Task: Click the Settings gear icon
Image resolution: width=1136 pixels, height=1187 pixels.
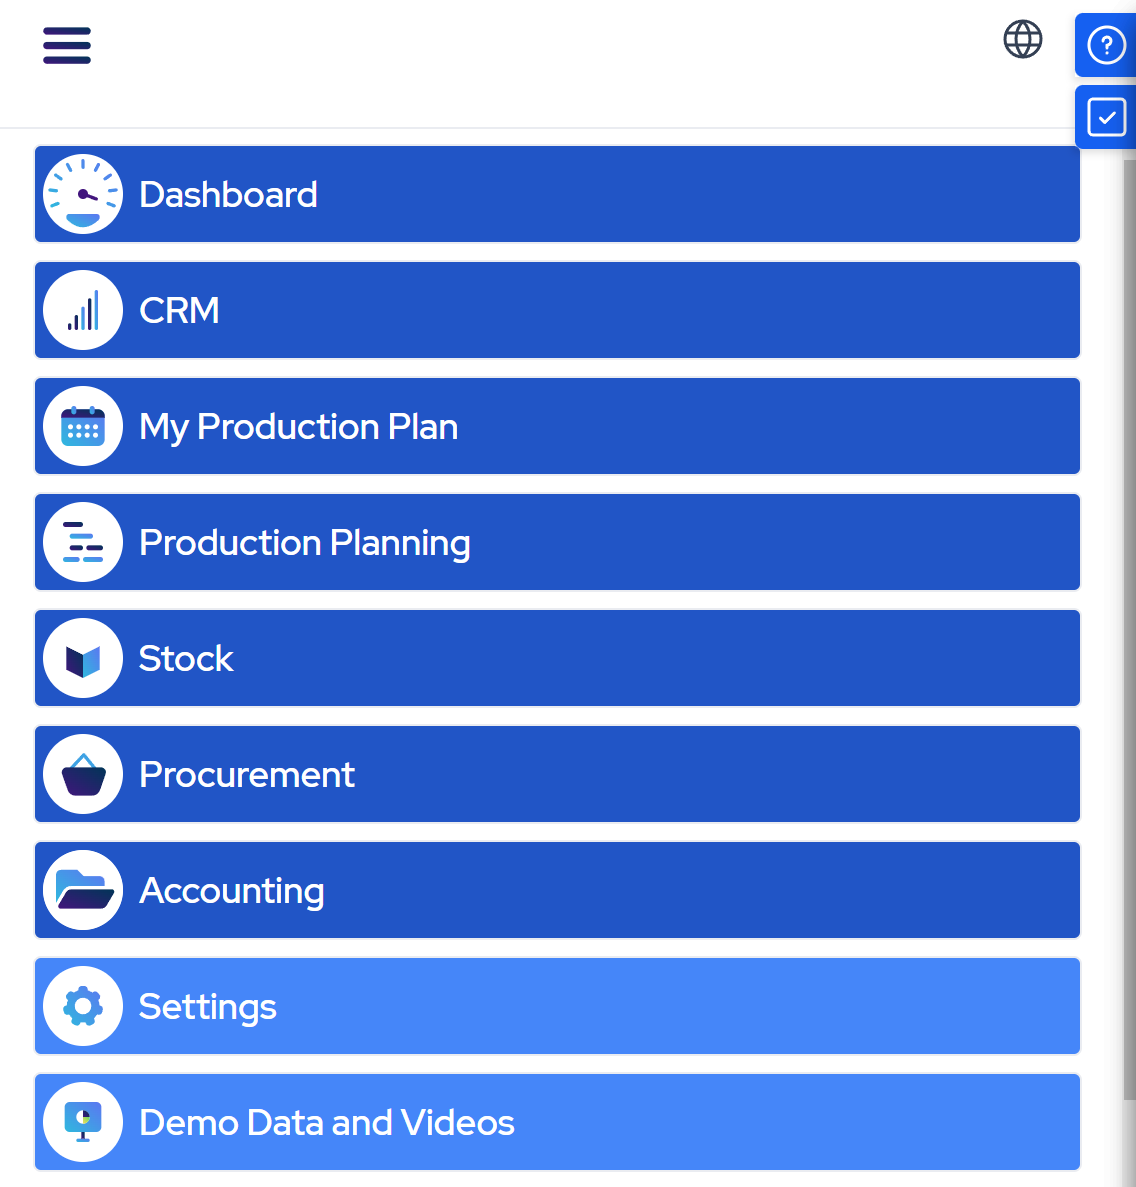Action: [x=83, y=1006]
